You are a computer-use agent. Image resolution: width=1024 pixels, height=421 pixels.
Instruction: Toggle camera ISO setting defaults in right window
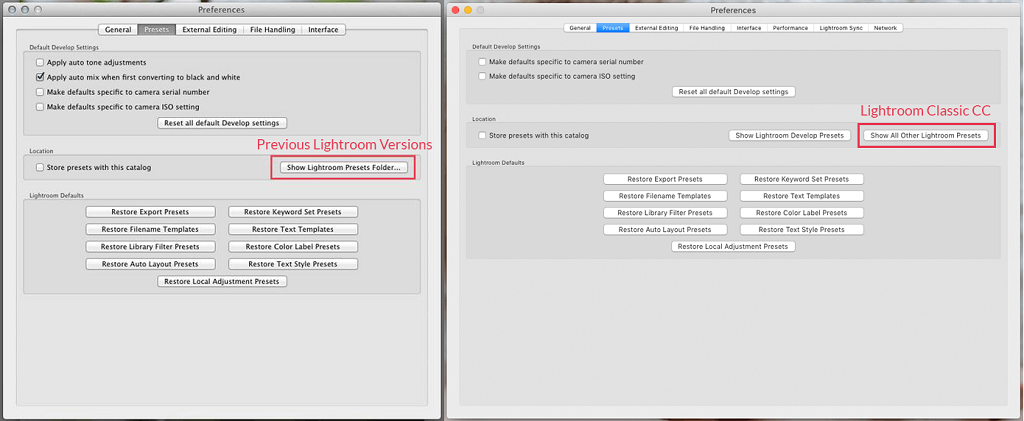pyautogui.click(x=483, y=76)
